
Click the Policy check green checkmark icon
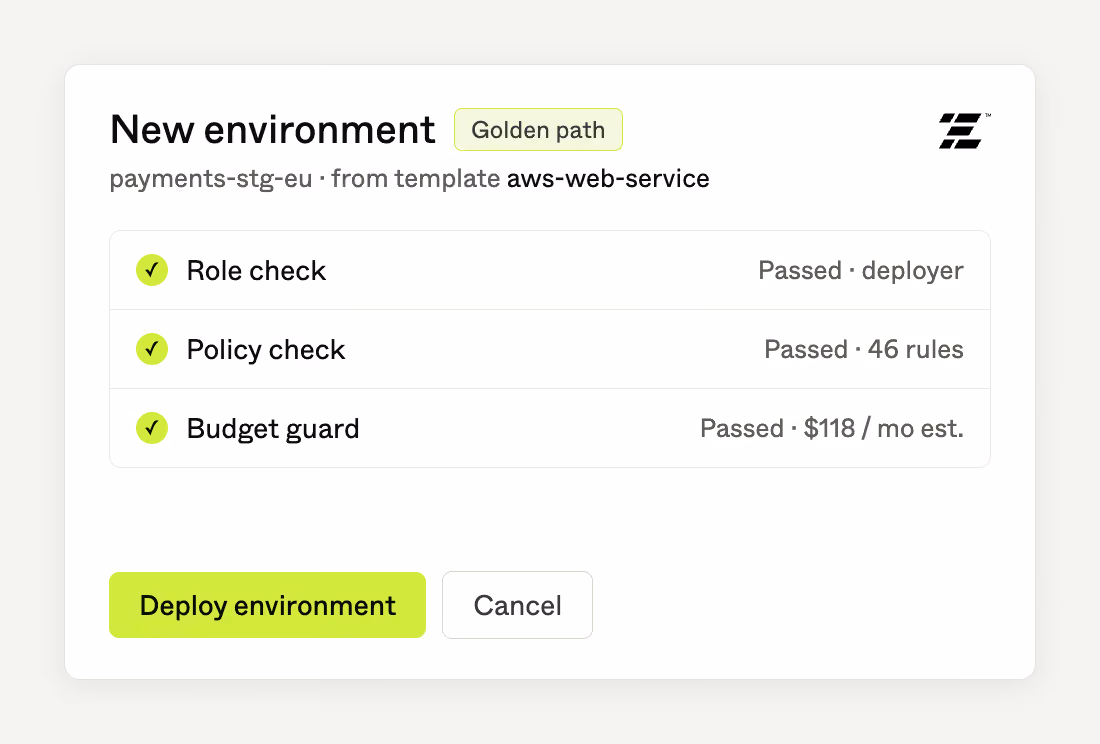point(152,349)
